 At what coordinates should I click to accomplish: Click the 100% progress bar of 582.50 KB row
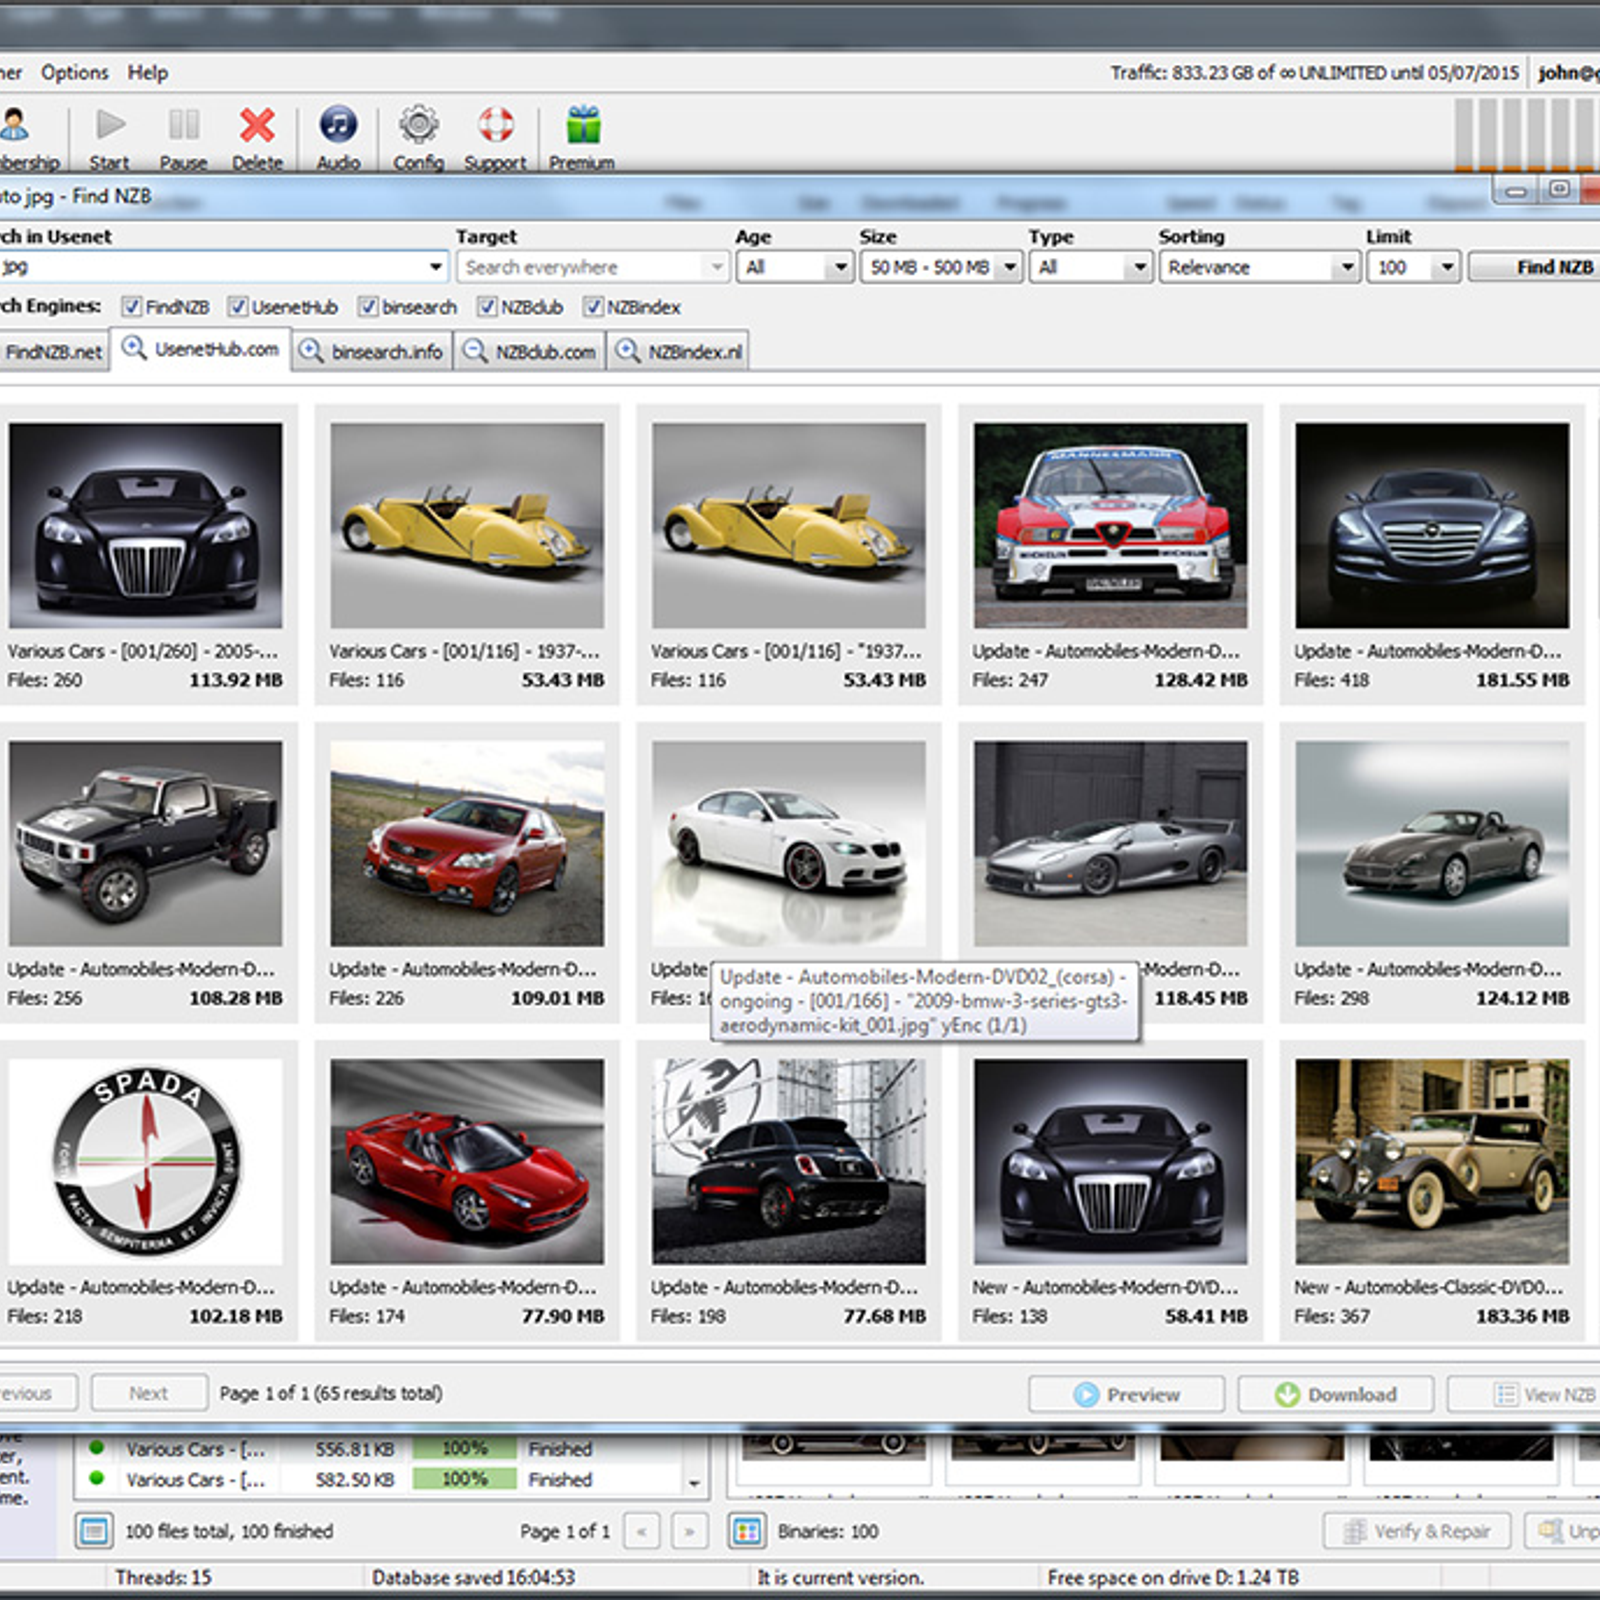pyautogui.click(x=465, y=1479)
